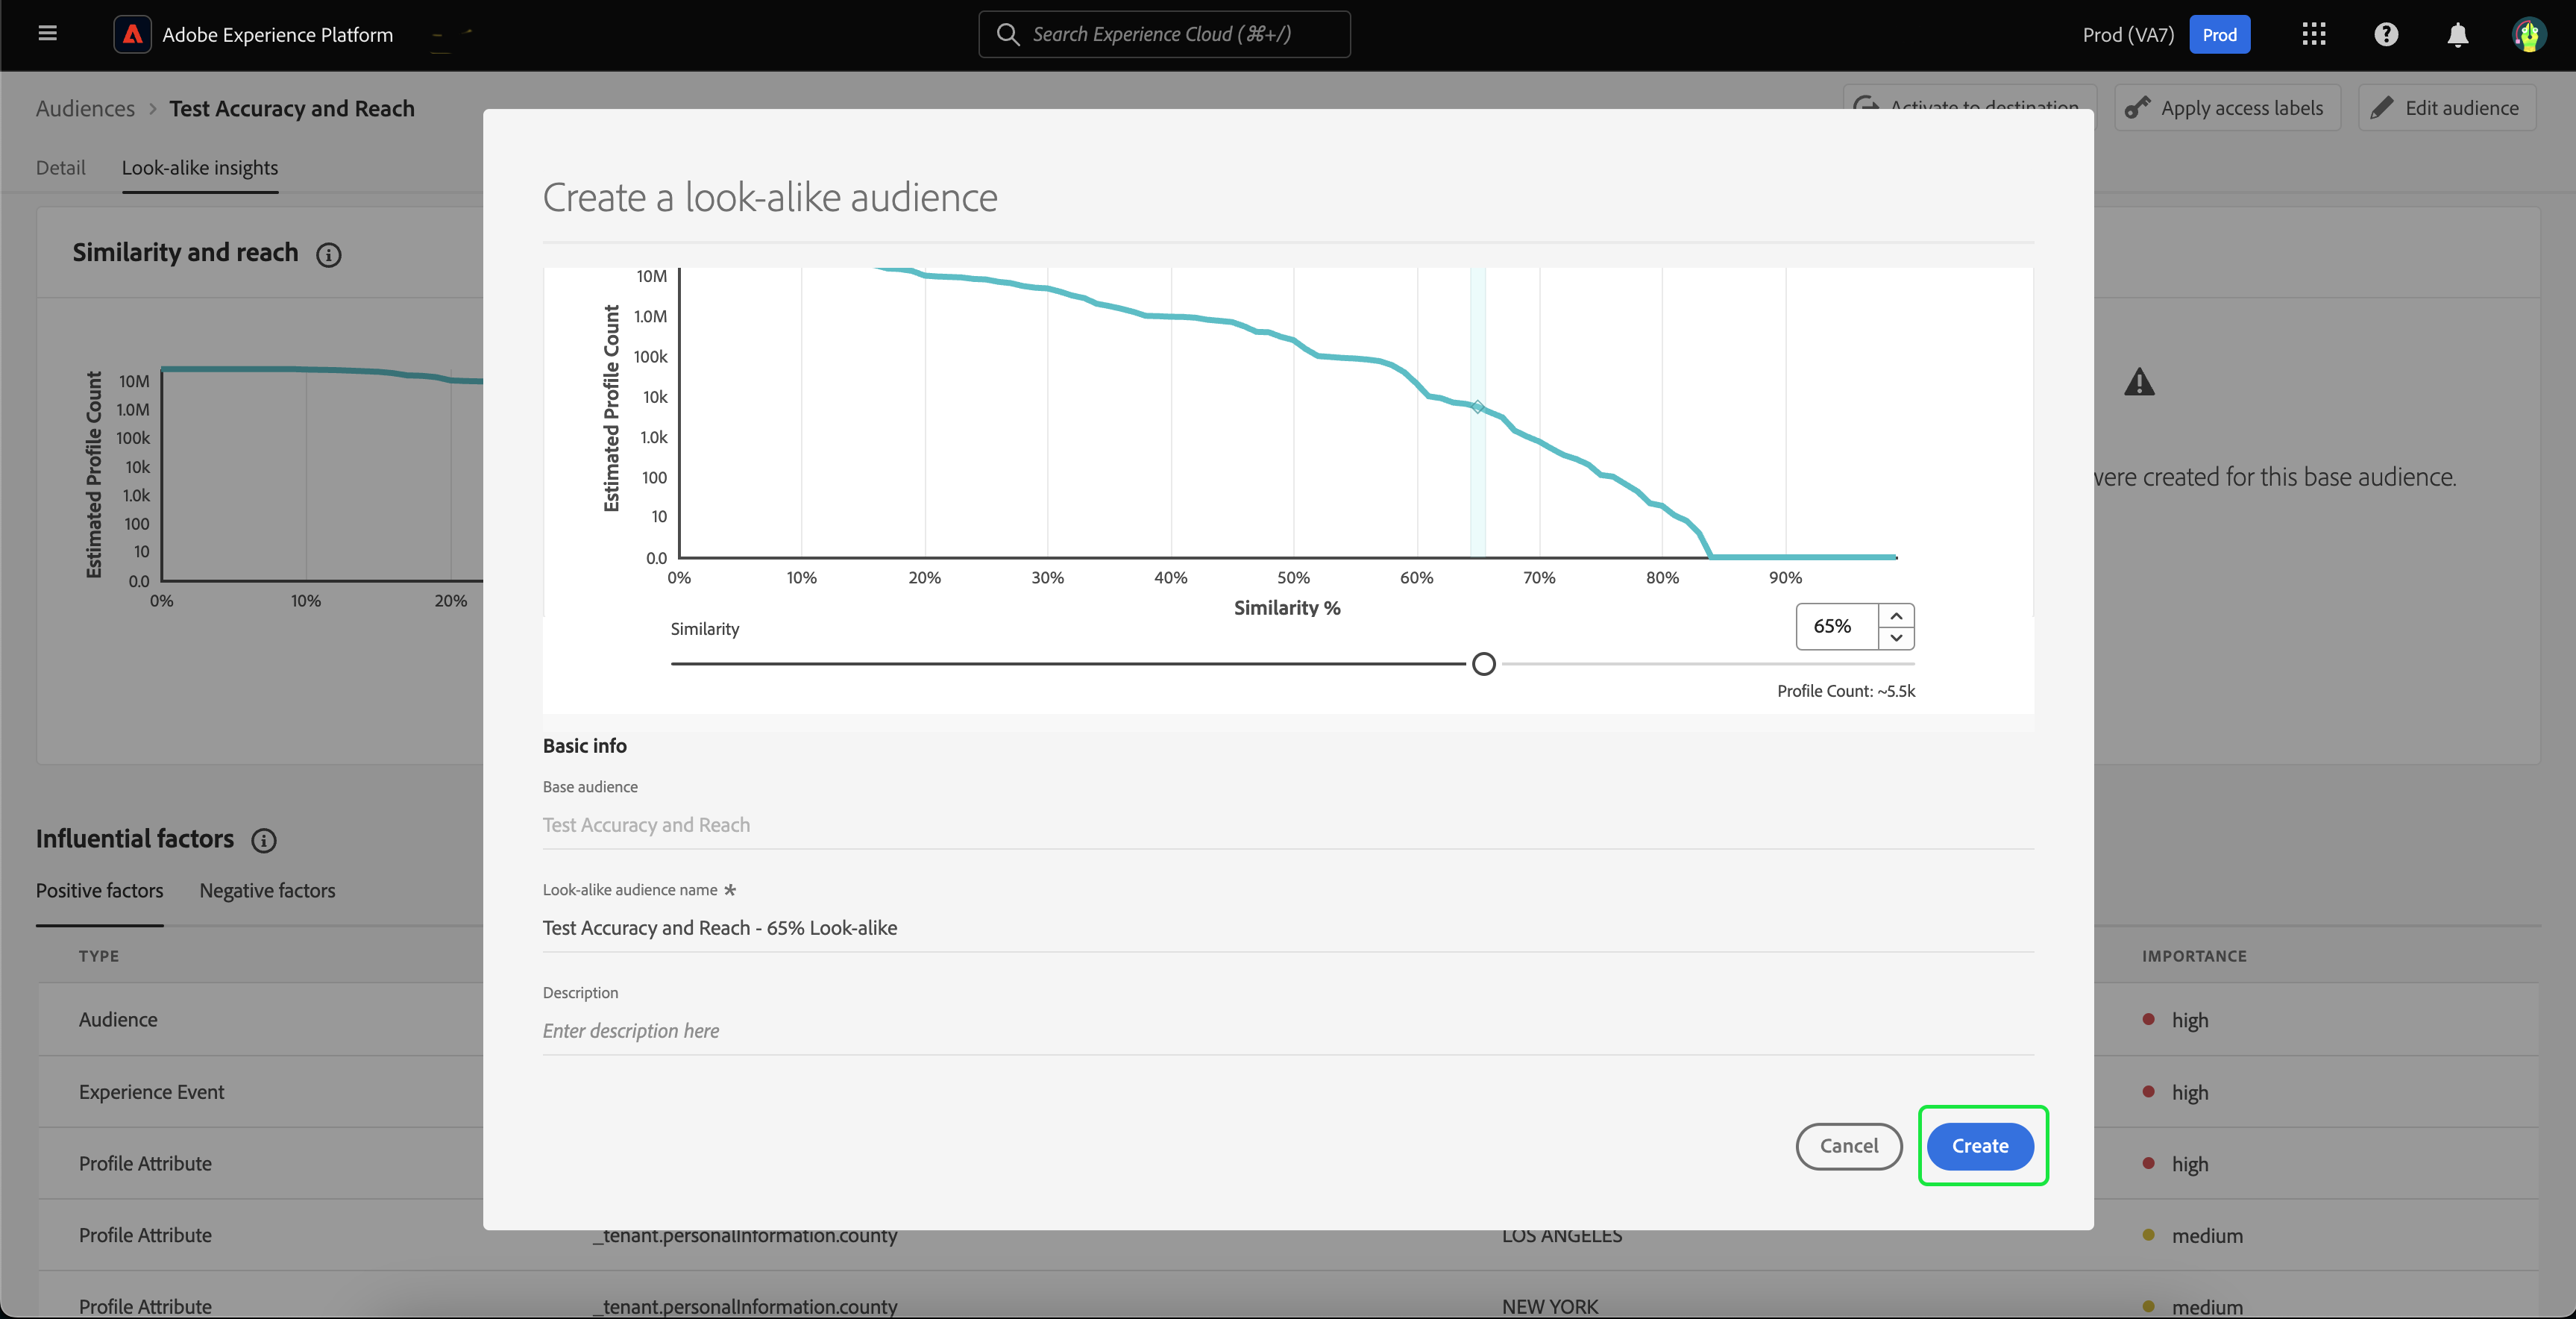Click the Look-alike audience name field
The image size is (2576, 1319).
1286,928
